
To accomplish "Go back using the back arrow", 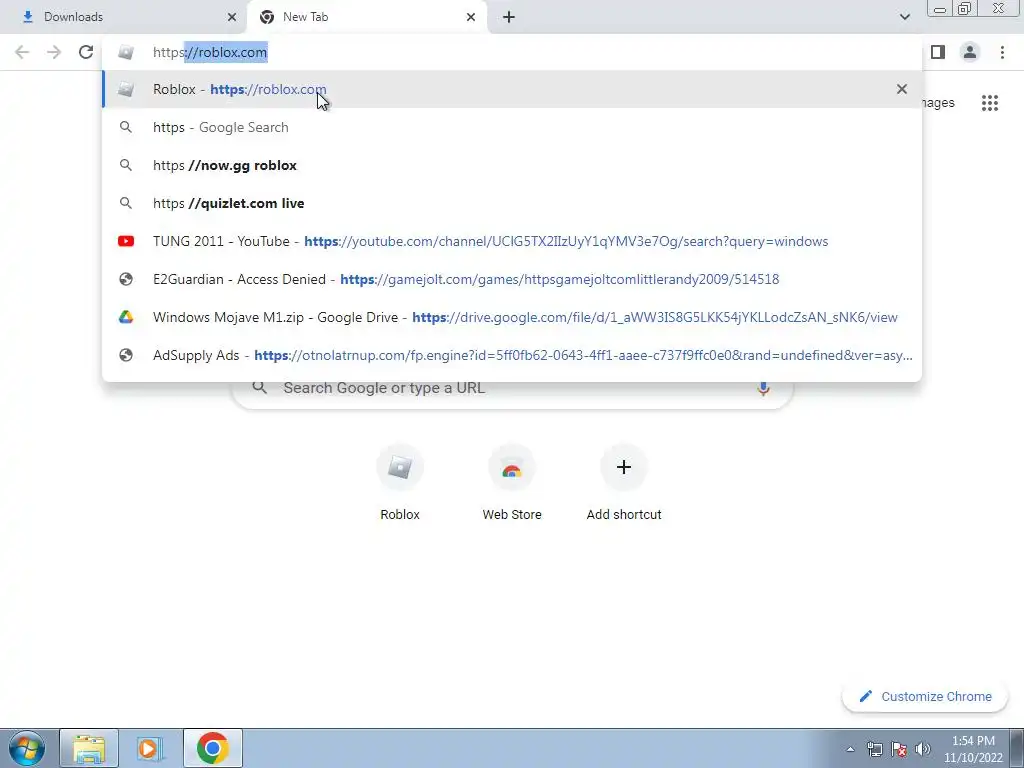I will (22, 52).
